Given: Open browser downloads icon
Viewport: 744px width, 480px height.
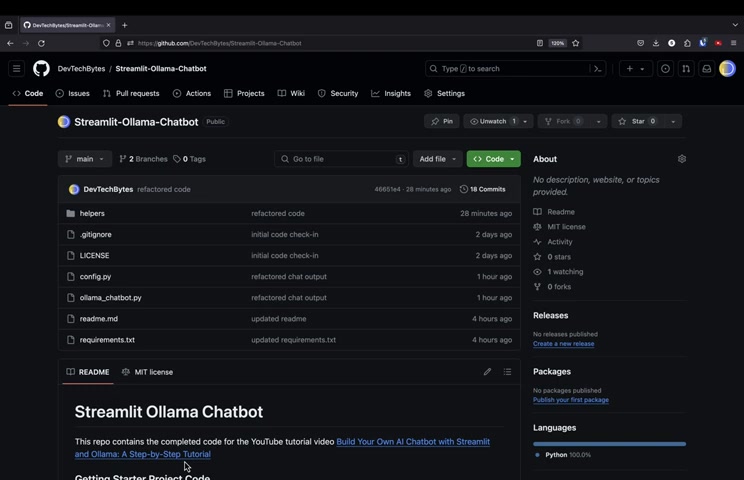Looking at the screenshot, I should pos(656,43).
